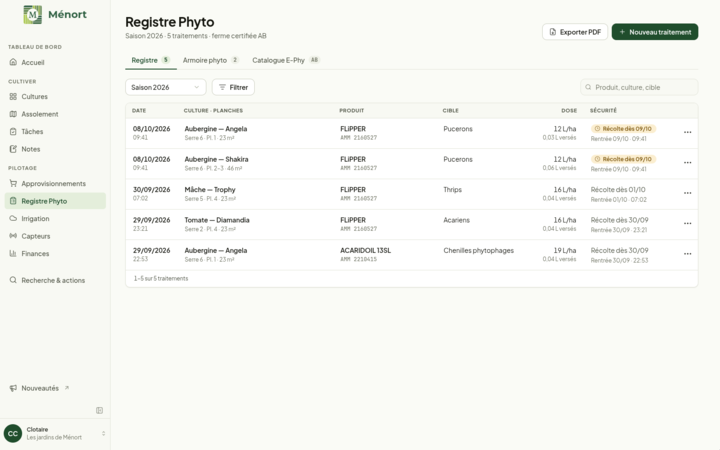
Task: Click Récolte dès 09/10 badge in Angela row
Action: 623,129
